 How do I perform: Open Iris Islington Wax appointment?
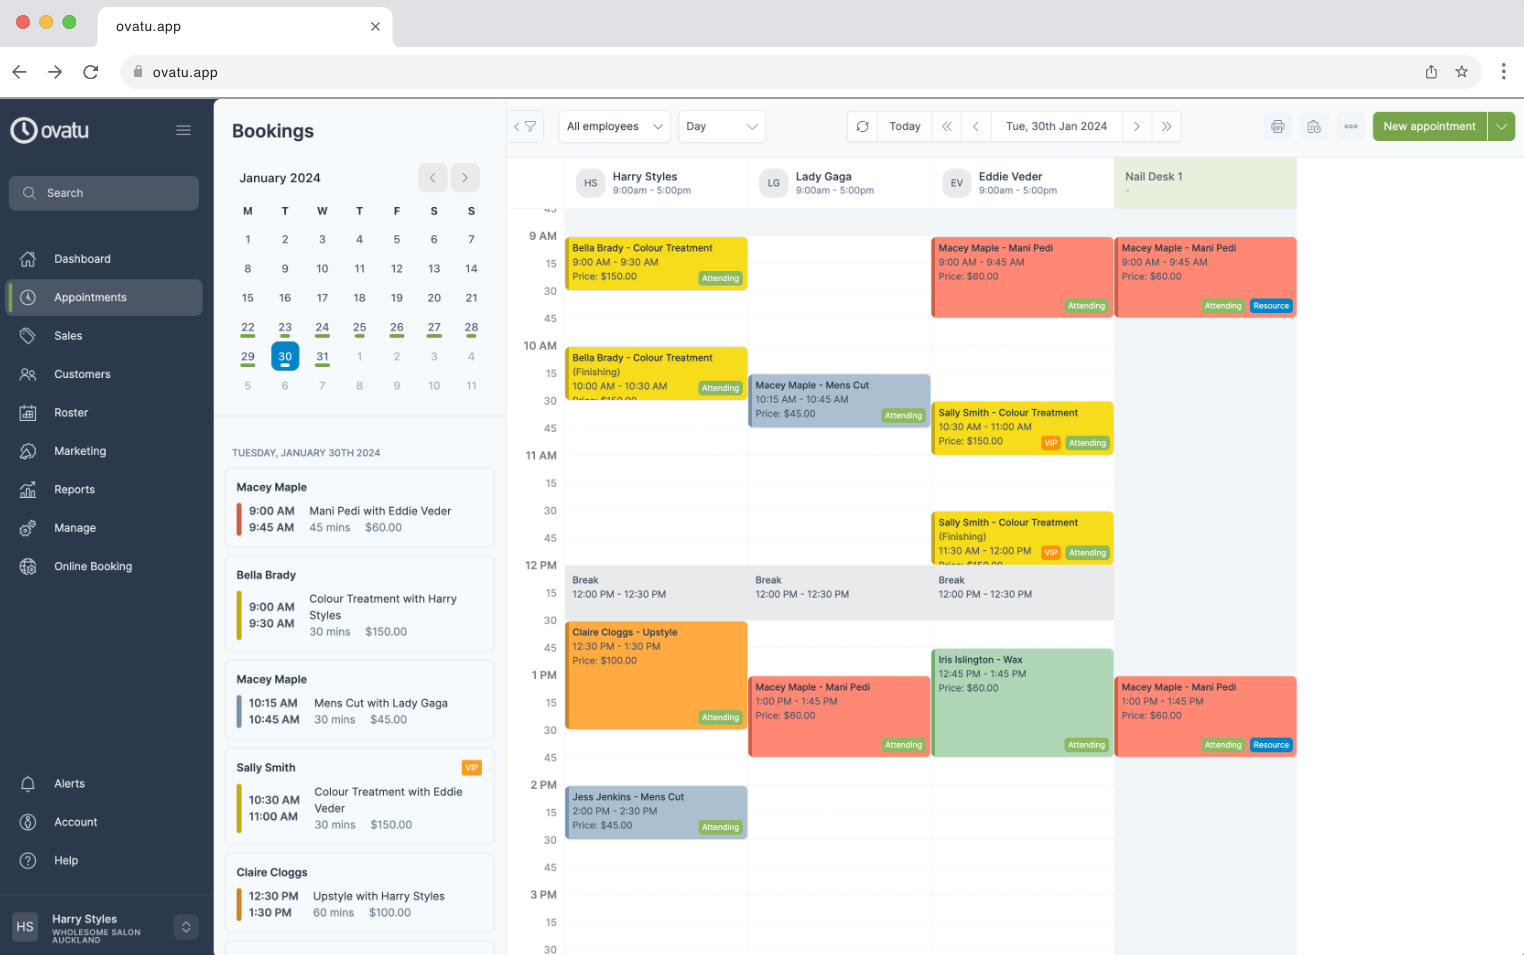point(1022,703)
